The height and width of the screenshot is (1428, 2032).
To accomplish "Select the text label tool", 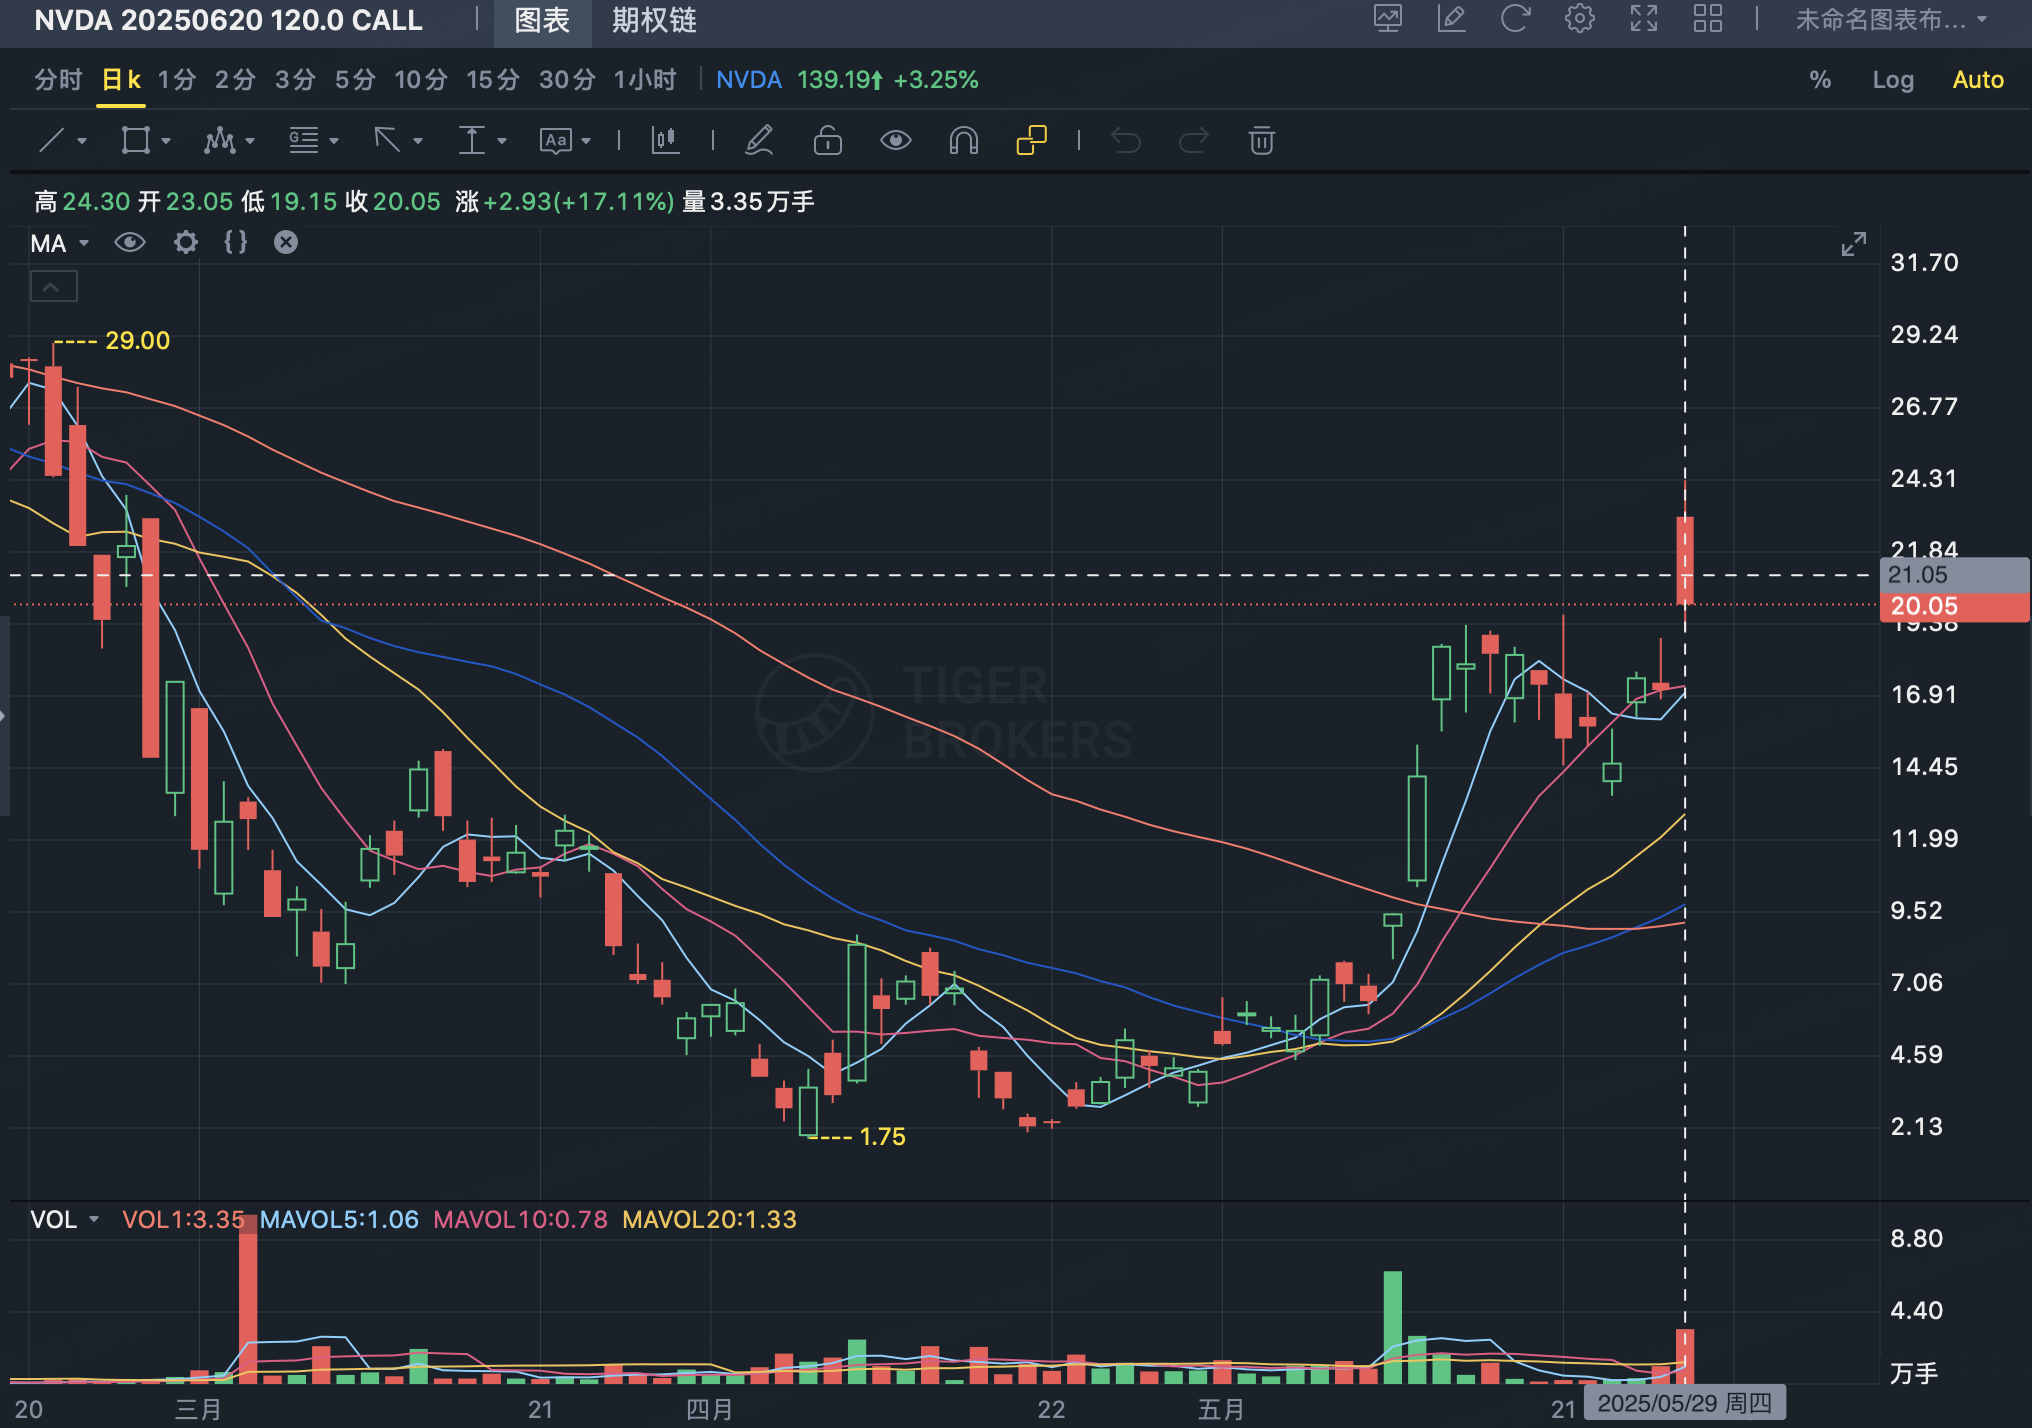I will click(555, 140).
